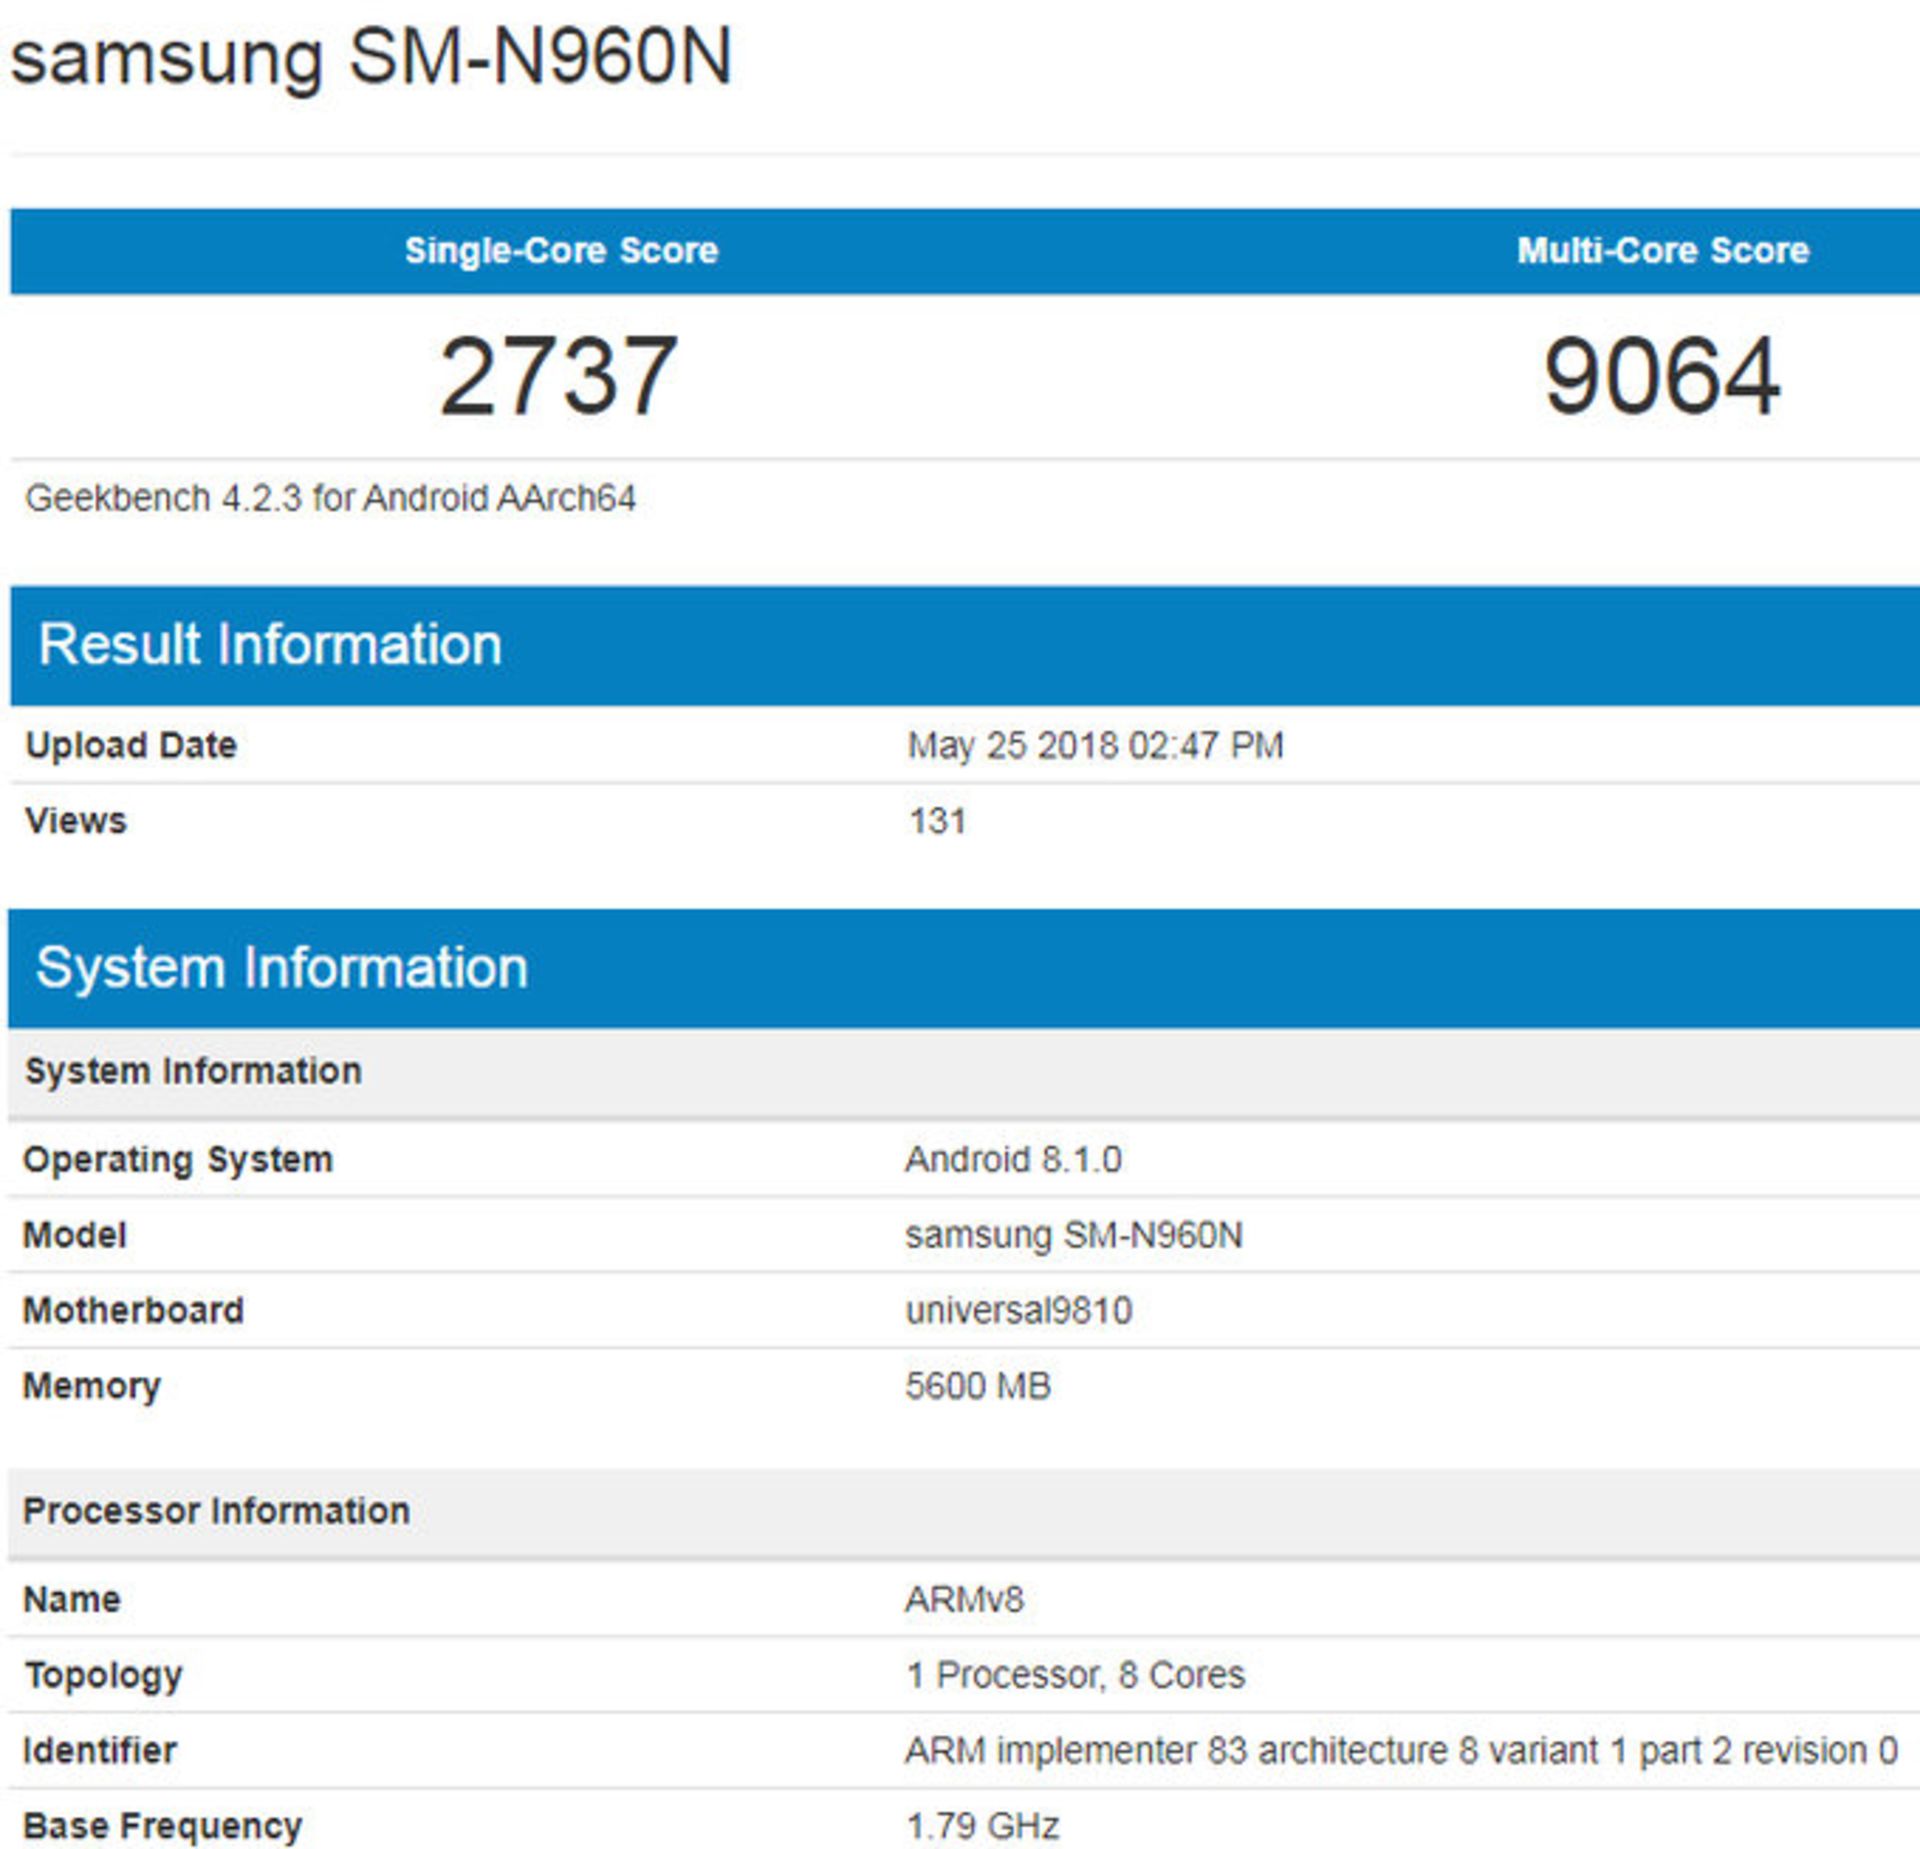Click the universal9810 motherboard value

click(x=1018, y=1310)
